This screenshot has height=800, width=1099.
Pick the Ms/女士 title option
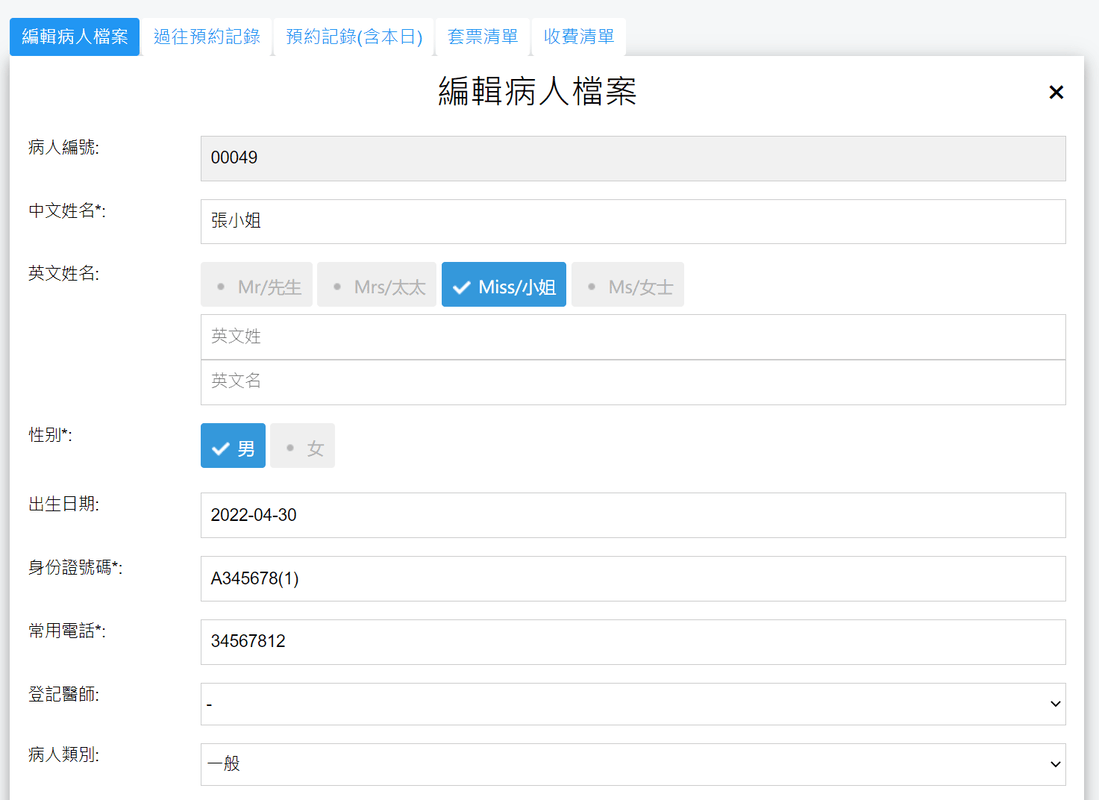coord(628,285)
